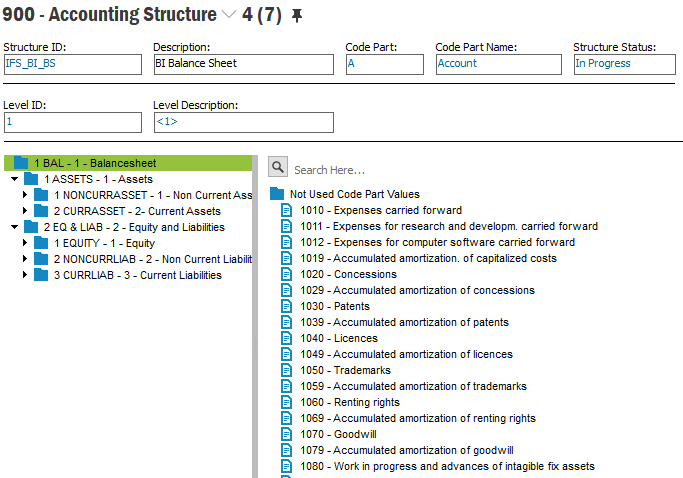Collapse the 2 EQ & LIAB node
Screen dimensions: 683x478
coord(14,227)
